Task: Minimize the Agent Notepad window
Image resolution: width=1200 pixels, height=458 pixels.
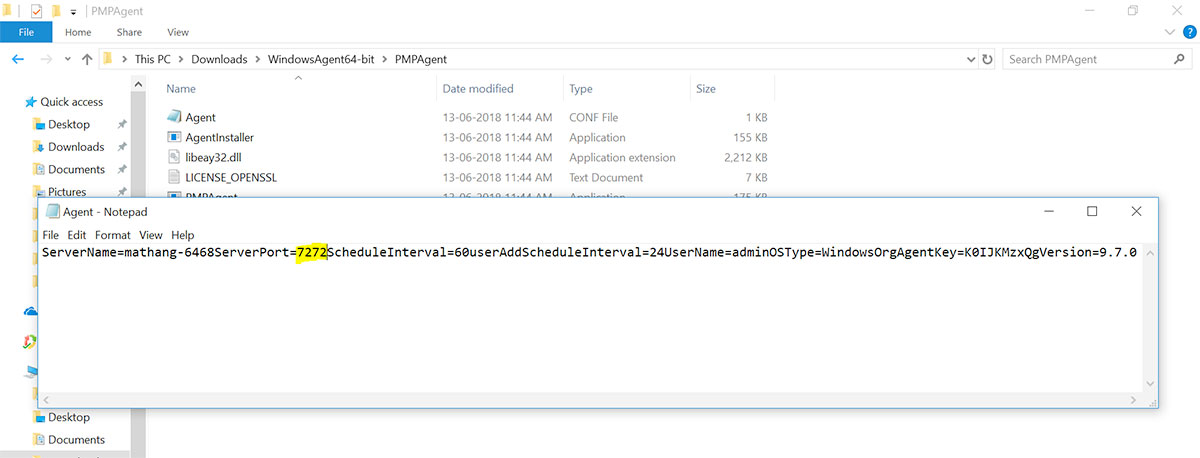Action: tap(1048, 212)
